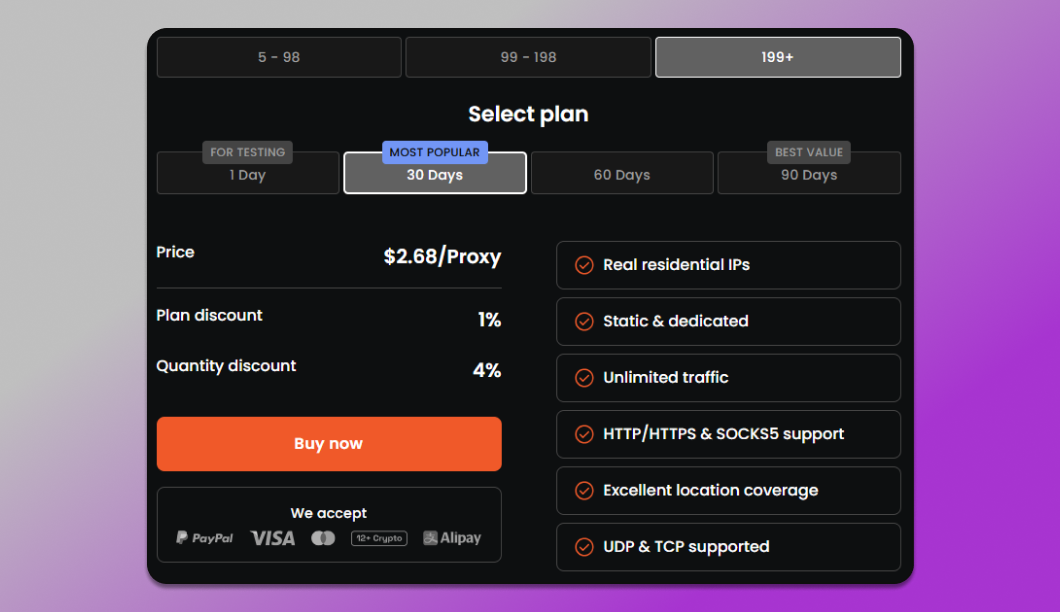The height and width of the screenshot is (612, 1060).
Task: Click the 12+ Crypto badge
Action: (379, 538)
